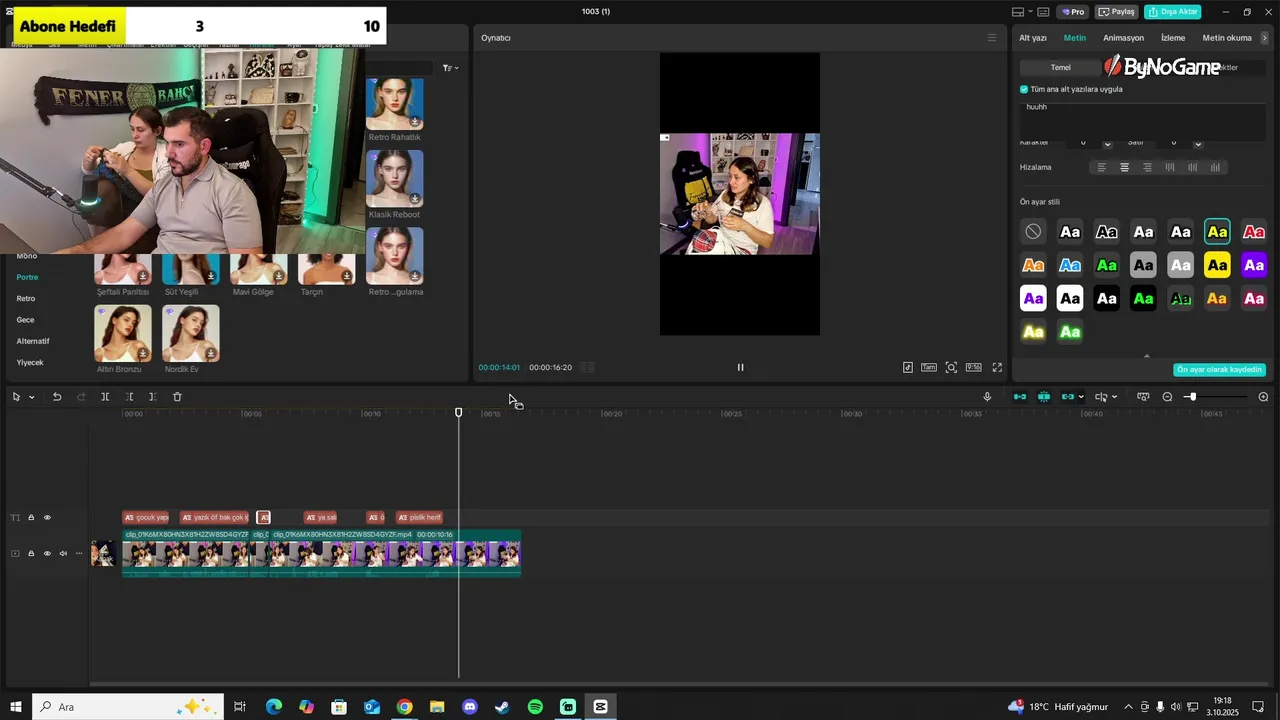Screen dimensions: 1280x720
Task: Select the highlighted yellow-outlined Aa preset
Action: click(x=1217, y=232)
